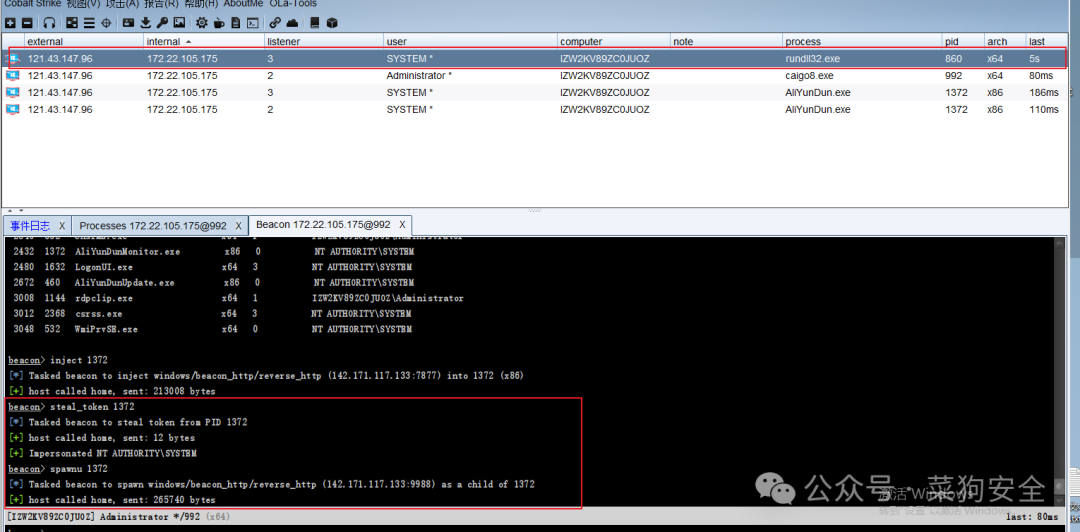The image size is (1080, 532).
Task: Open the OLa-Tools menu
Action: (293, 3)
